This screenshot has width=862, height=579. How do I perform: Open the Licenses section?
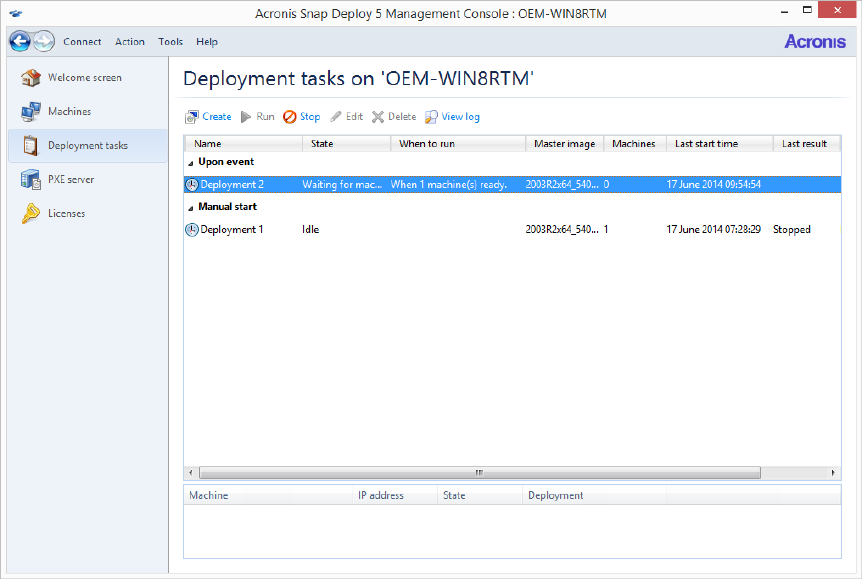88,213
